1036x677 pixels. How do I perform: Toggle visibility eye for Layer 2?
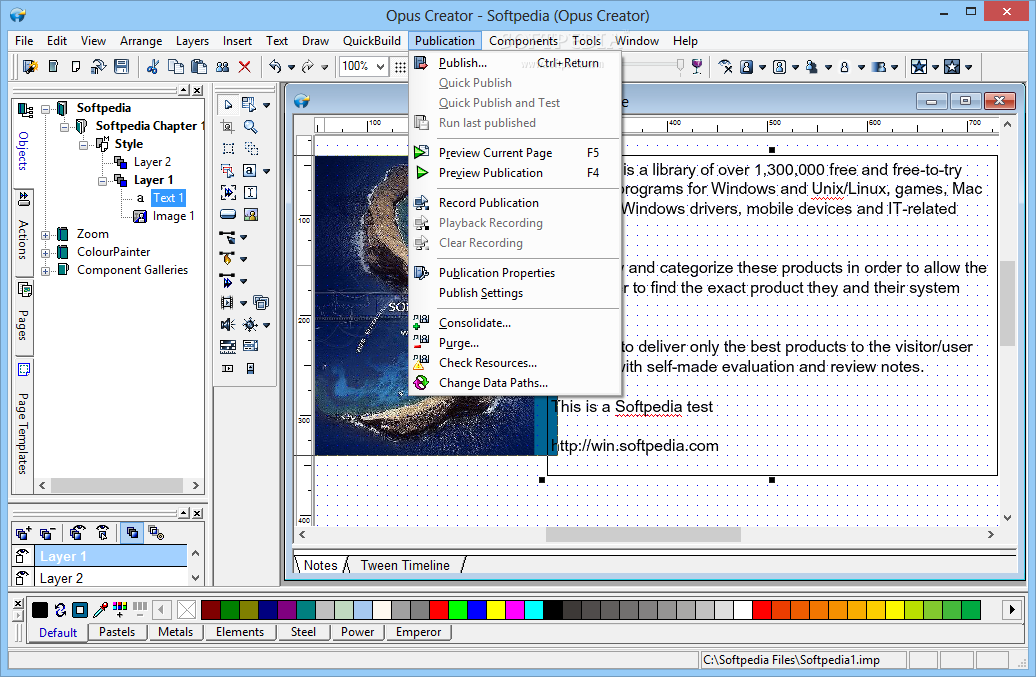(x=21, y=578)
